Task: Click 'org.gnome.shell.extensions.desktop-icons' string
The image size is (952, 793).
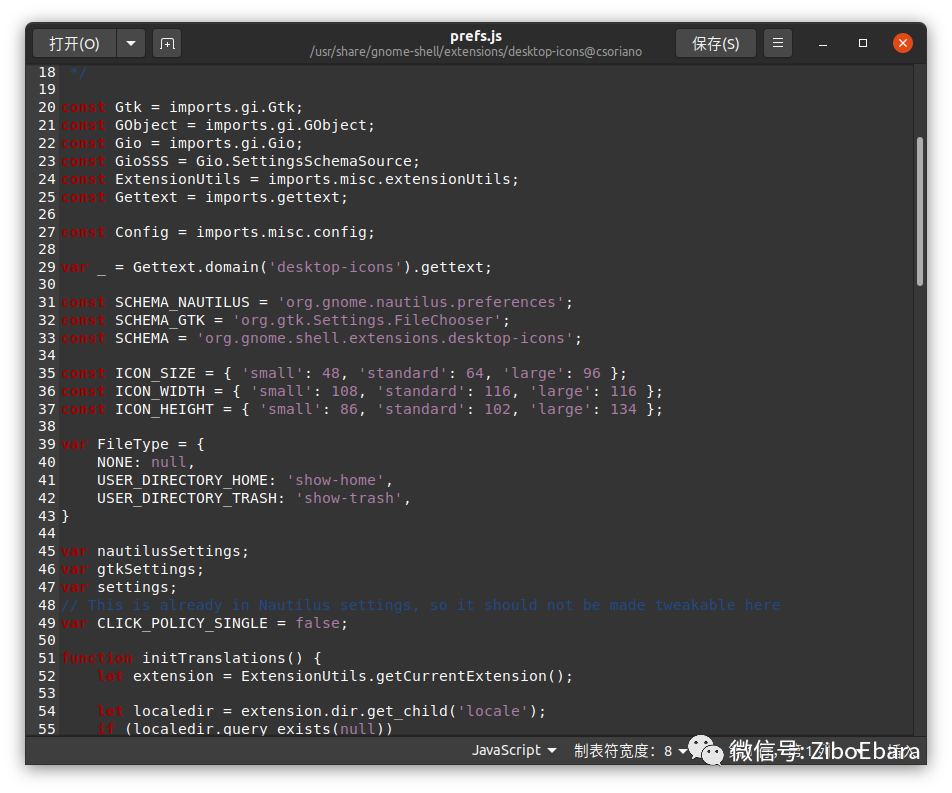Action: pos(385,338)
